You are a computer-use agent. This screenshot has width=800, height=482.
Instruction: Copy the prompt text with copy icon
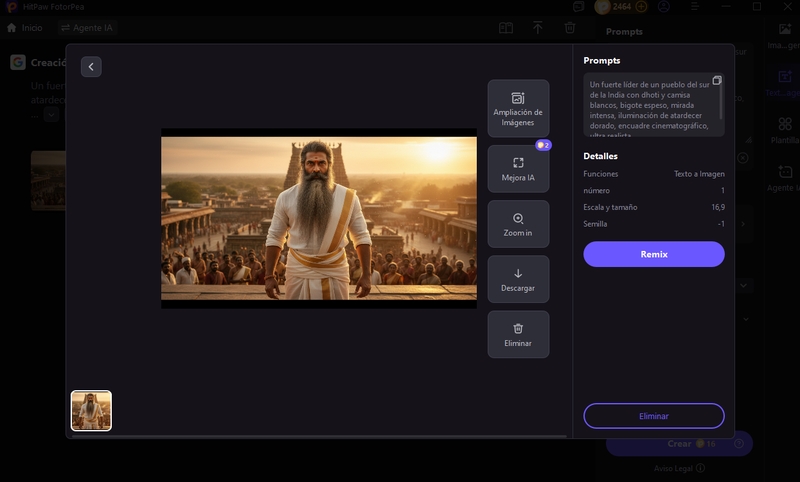717,81
